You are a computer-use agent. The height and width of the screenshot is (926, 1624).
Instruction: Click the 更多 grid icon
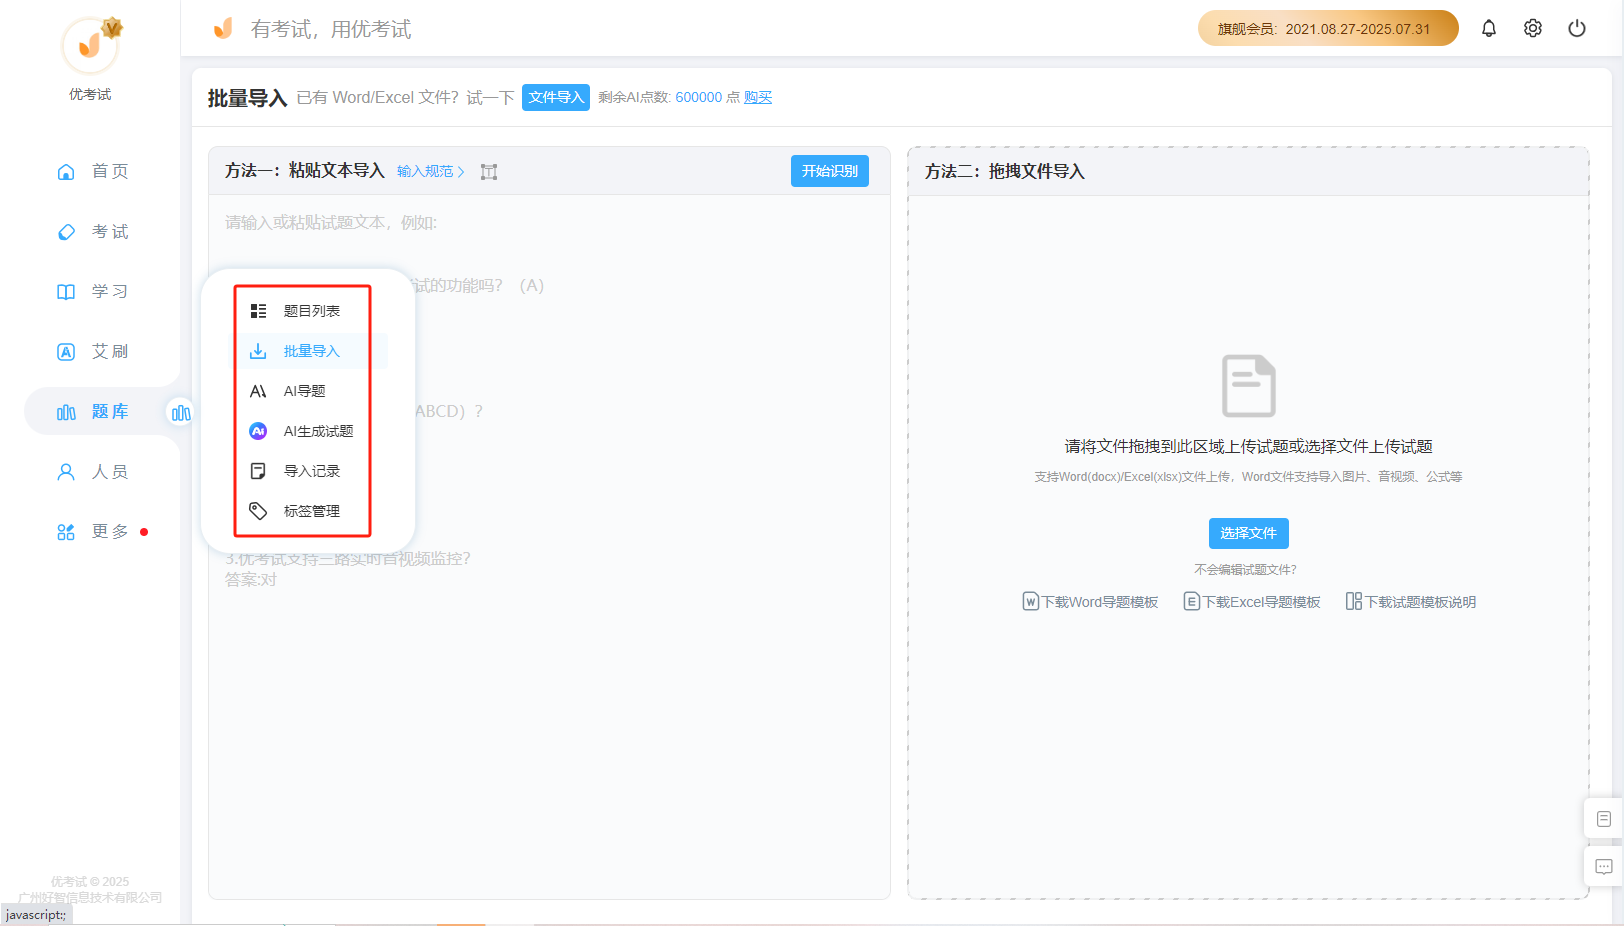tap(66, 532)
